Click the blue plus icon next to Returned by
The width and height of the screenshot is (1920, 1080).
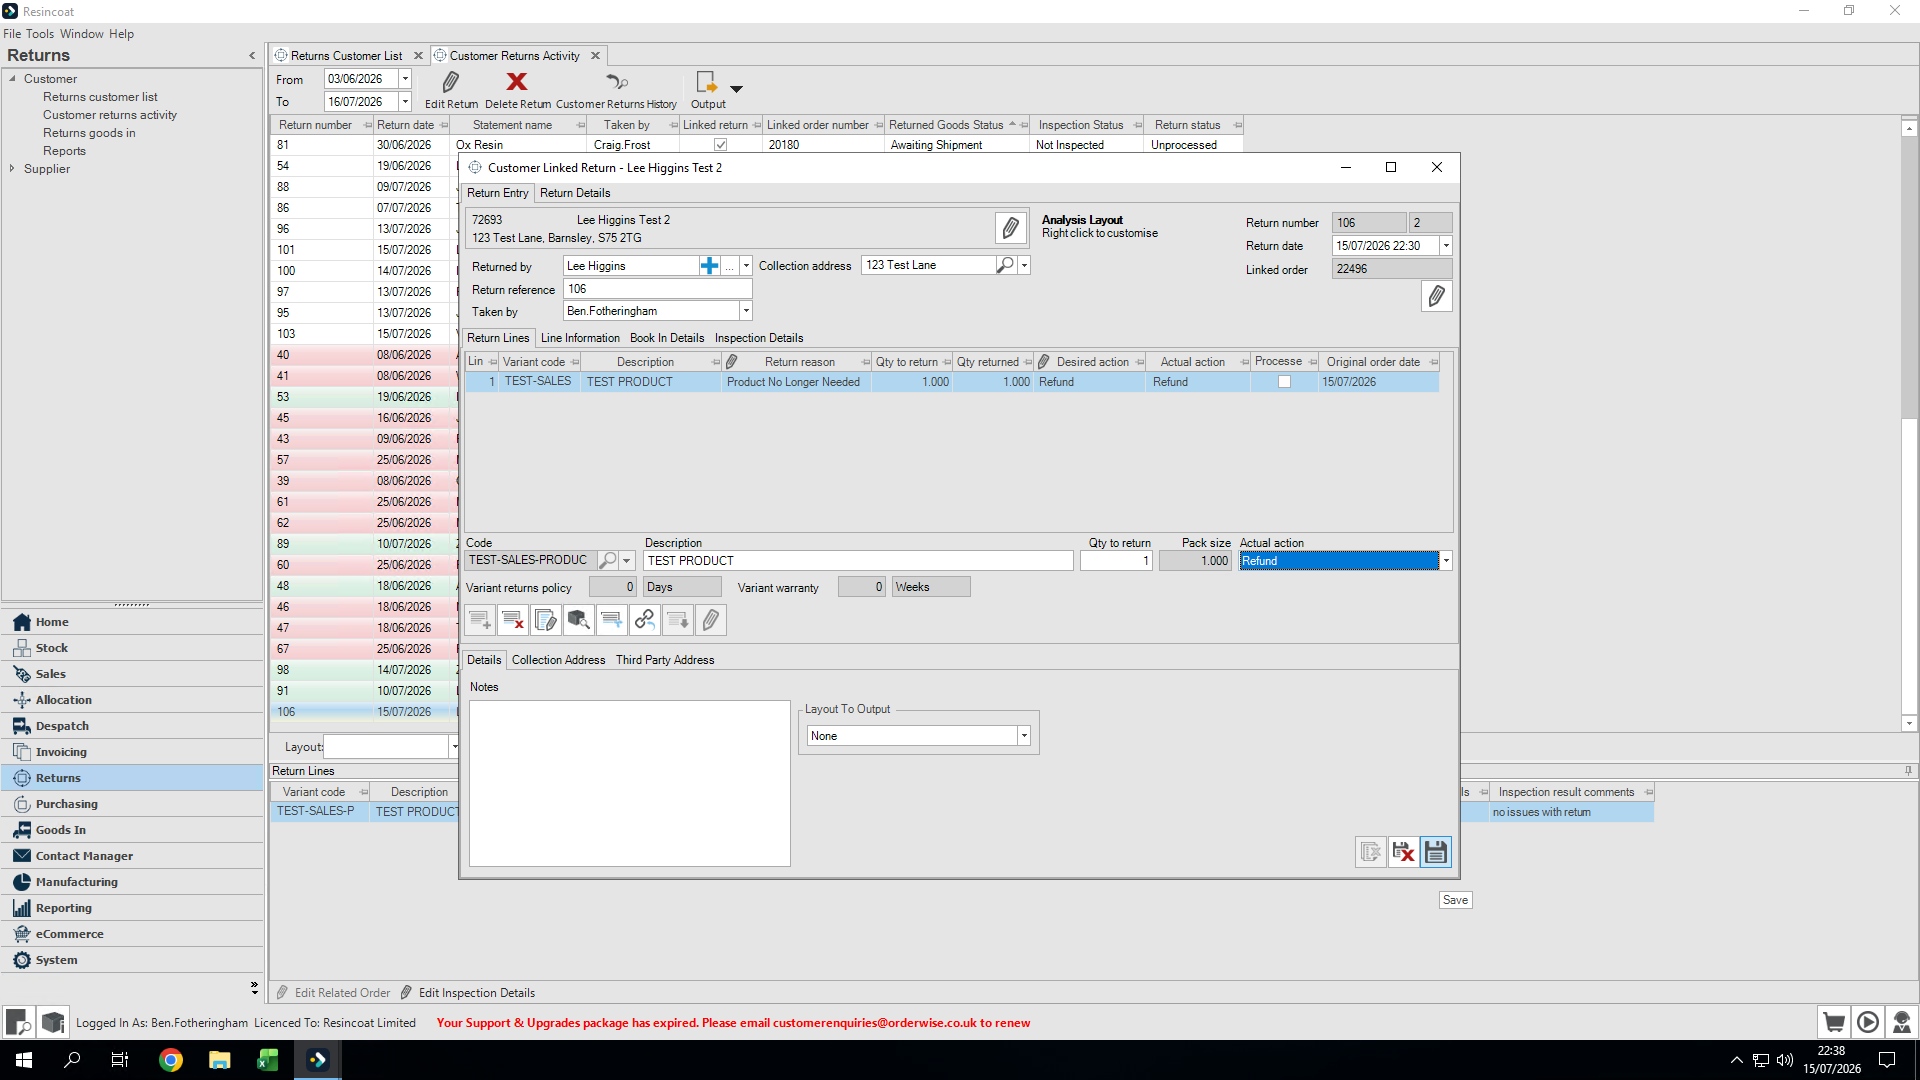tap(709, 266)
